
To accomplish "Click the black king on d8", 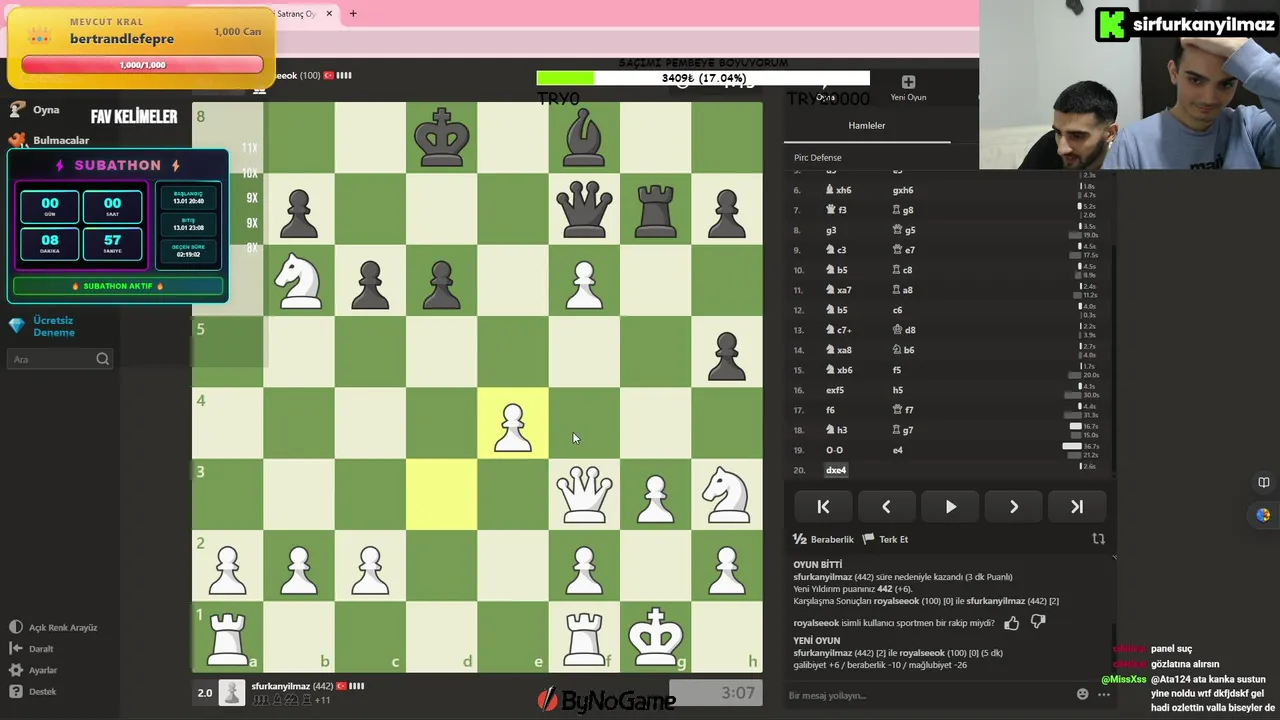I will [x=441, y=137].
